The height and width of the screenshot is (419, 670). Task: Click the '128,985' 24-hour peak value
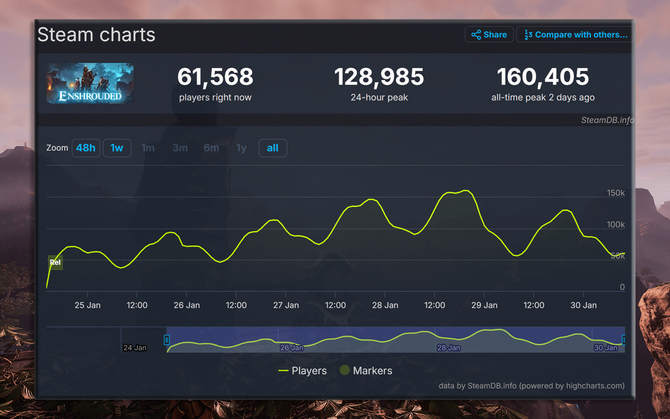[x=379, y=77]
